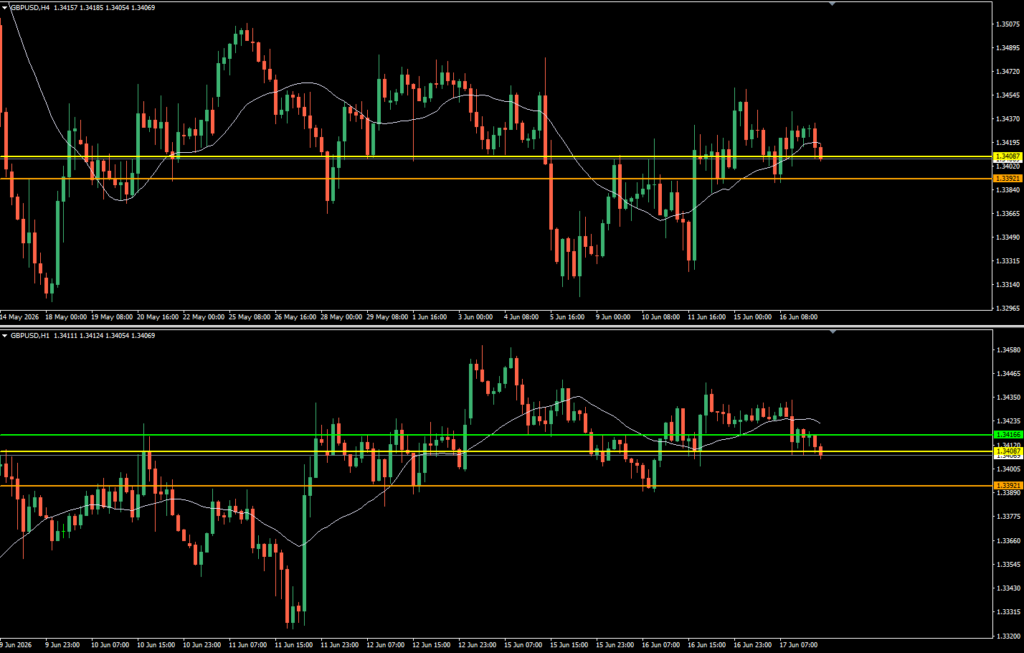
Task: Click the 17 Jun 07:00 time label on H1
Action: [x=798, y=645]
